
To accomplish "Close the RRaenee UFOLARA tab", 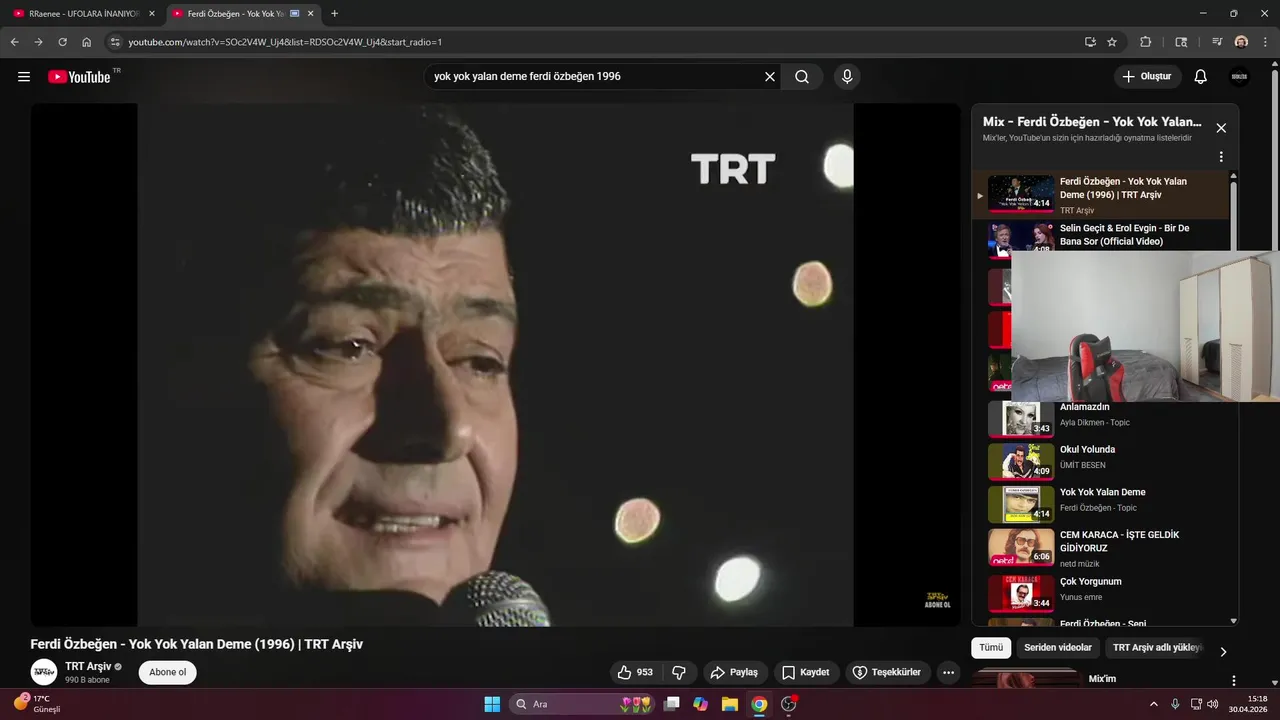I will (152, 13).
